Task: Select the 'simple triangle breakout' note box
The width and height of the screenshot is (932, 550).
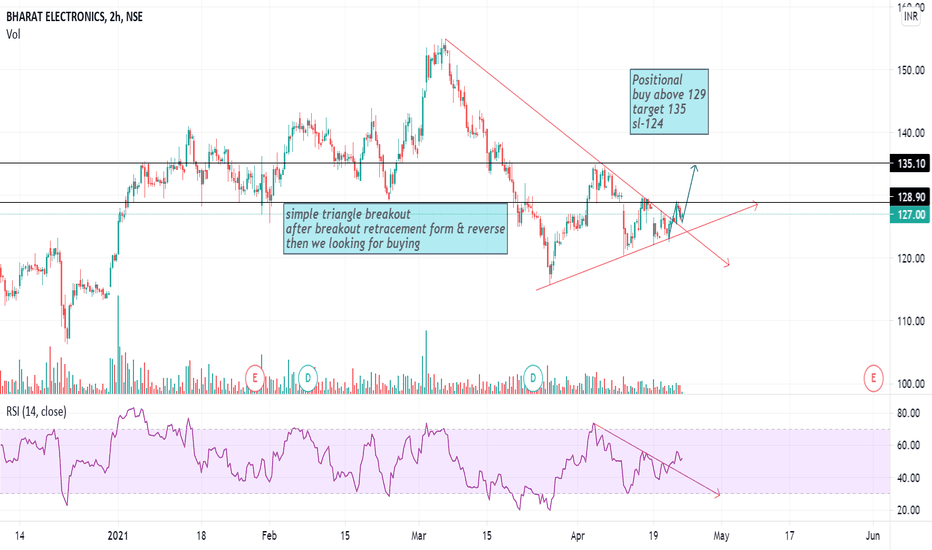Action: pos(395,229)
